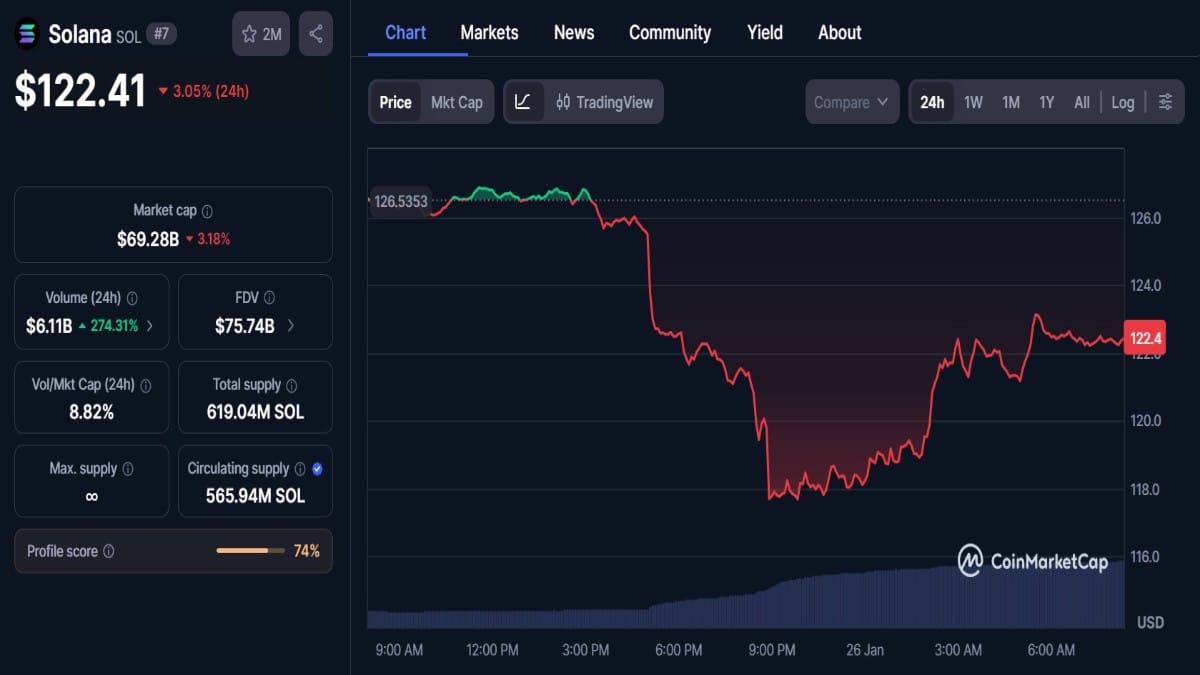Click the $6.11B volume value
Image resolution: width=1200 pixels, height=675 pixels.
pos(49,325)
